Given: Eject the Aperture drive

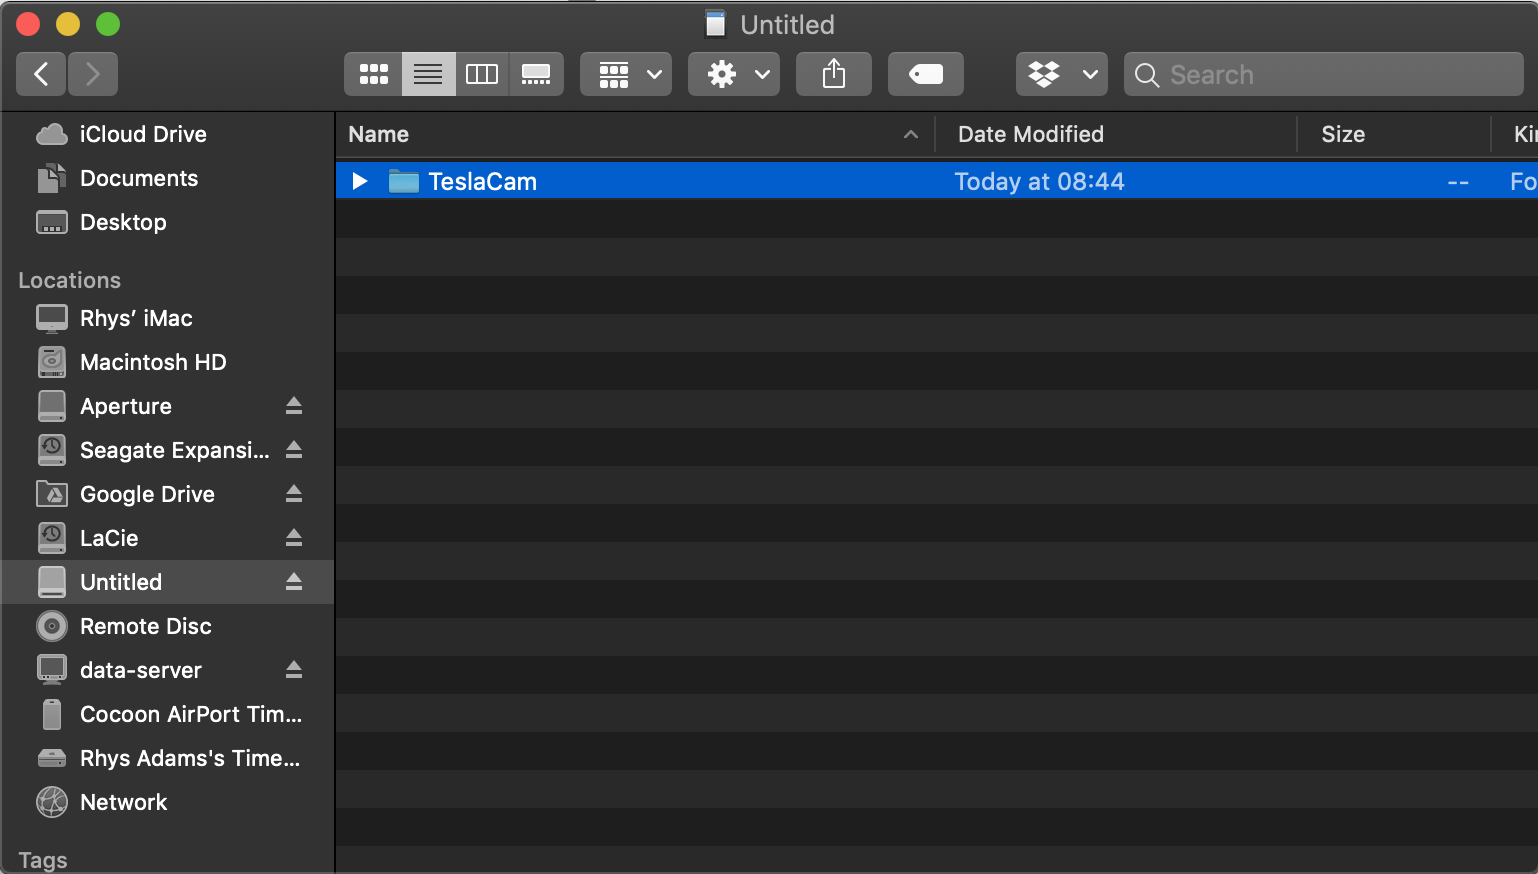Looking at the screenshot, I should click(294, 406).
